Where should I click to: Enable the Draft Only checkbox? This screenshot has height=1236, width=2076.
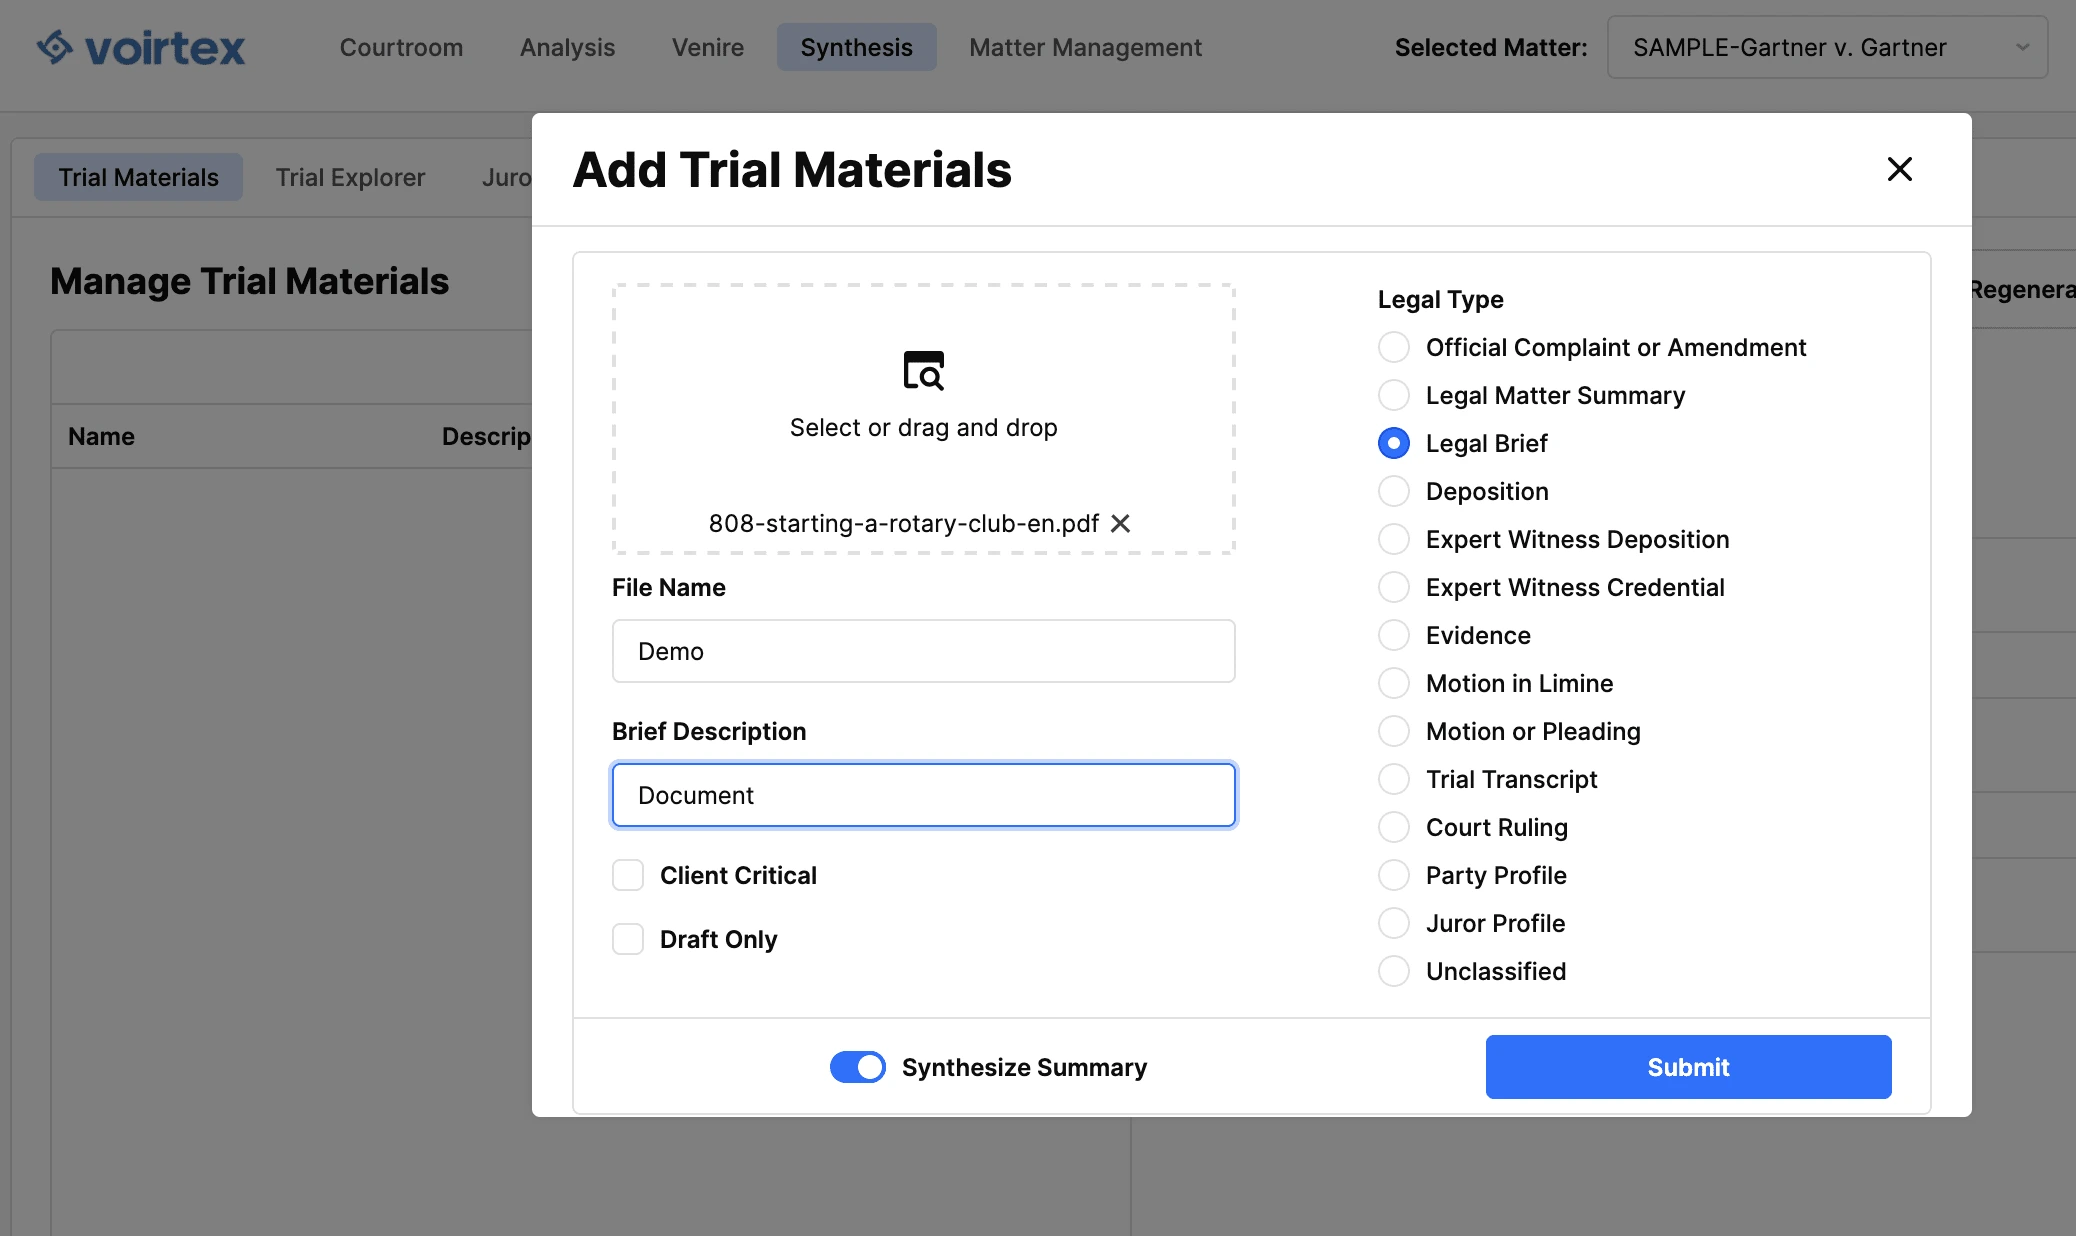click(628, 939)
